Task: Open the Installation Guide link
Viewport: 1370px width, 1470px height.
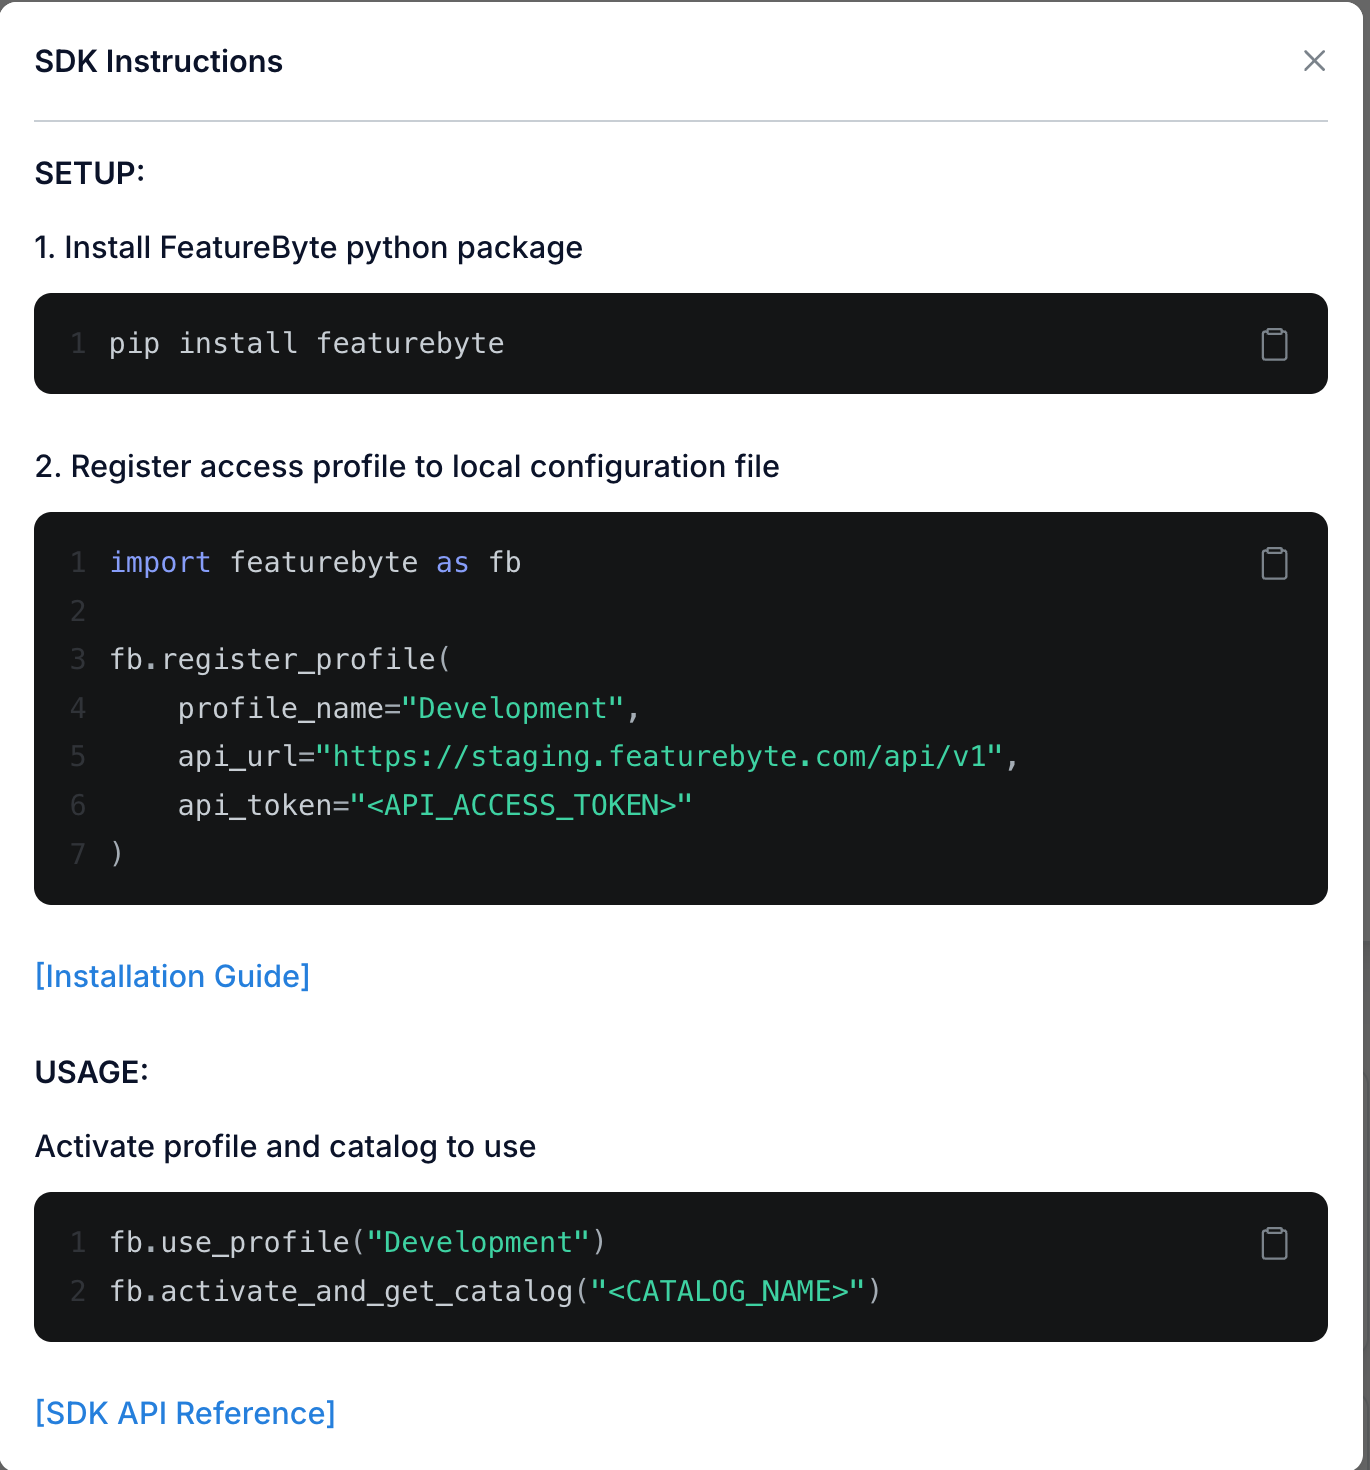Action: (x=172, y=976)
